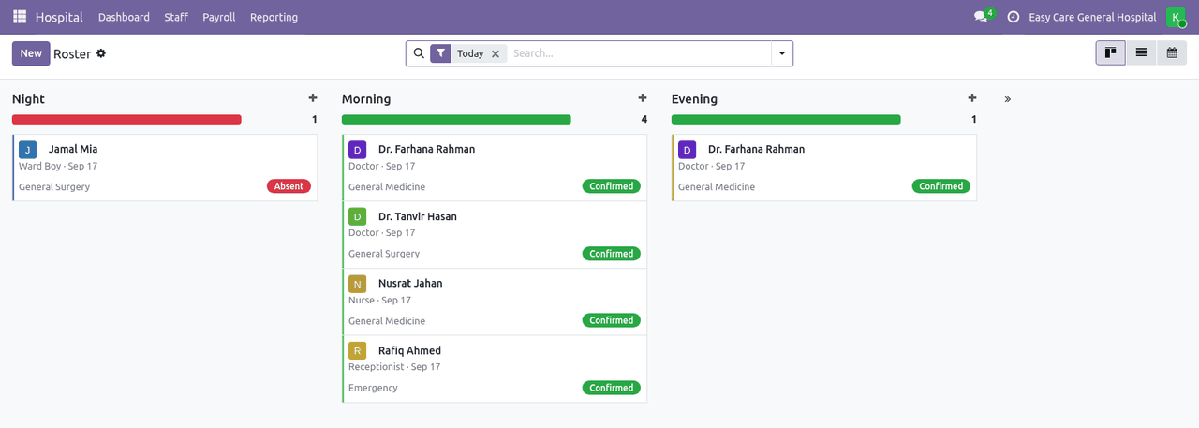
Task: Click Confirmed badge on Nusrat Jahan
Action: pyautogui.click(x=612, y=320)
